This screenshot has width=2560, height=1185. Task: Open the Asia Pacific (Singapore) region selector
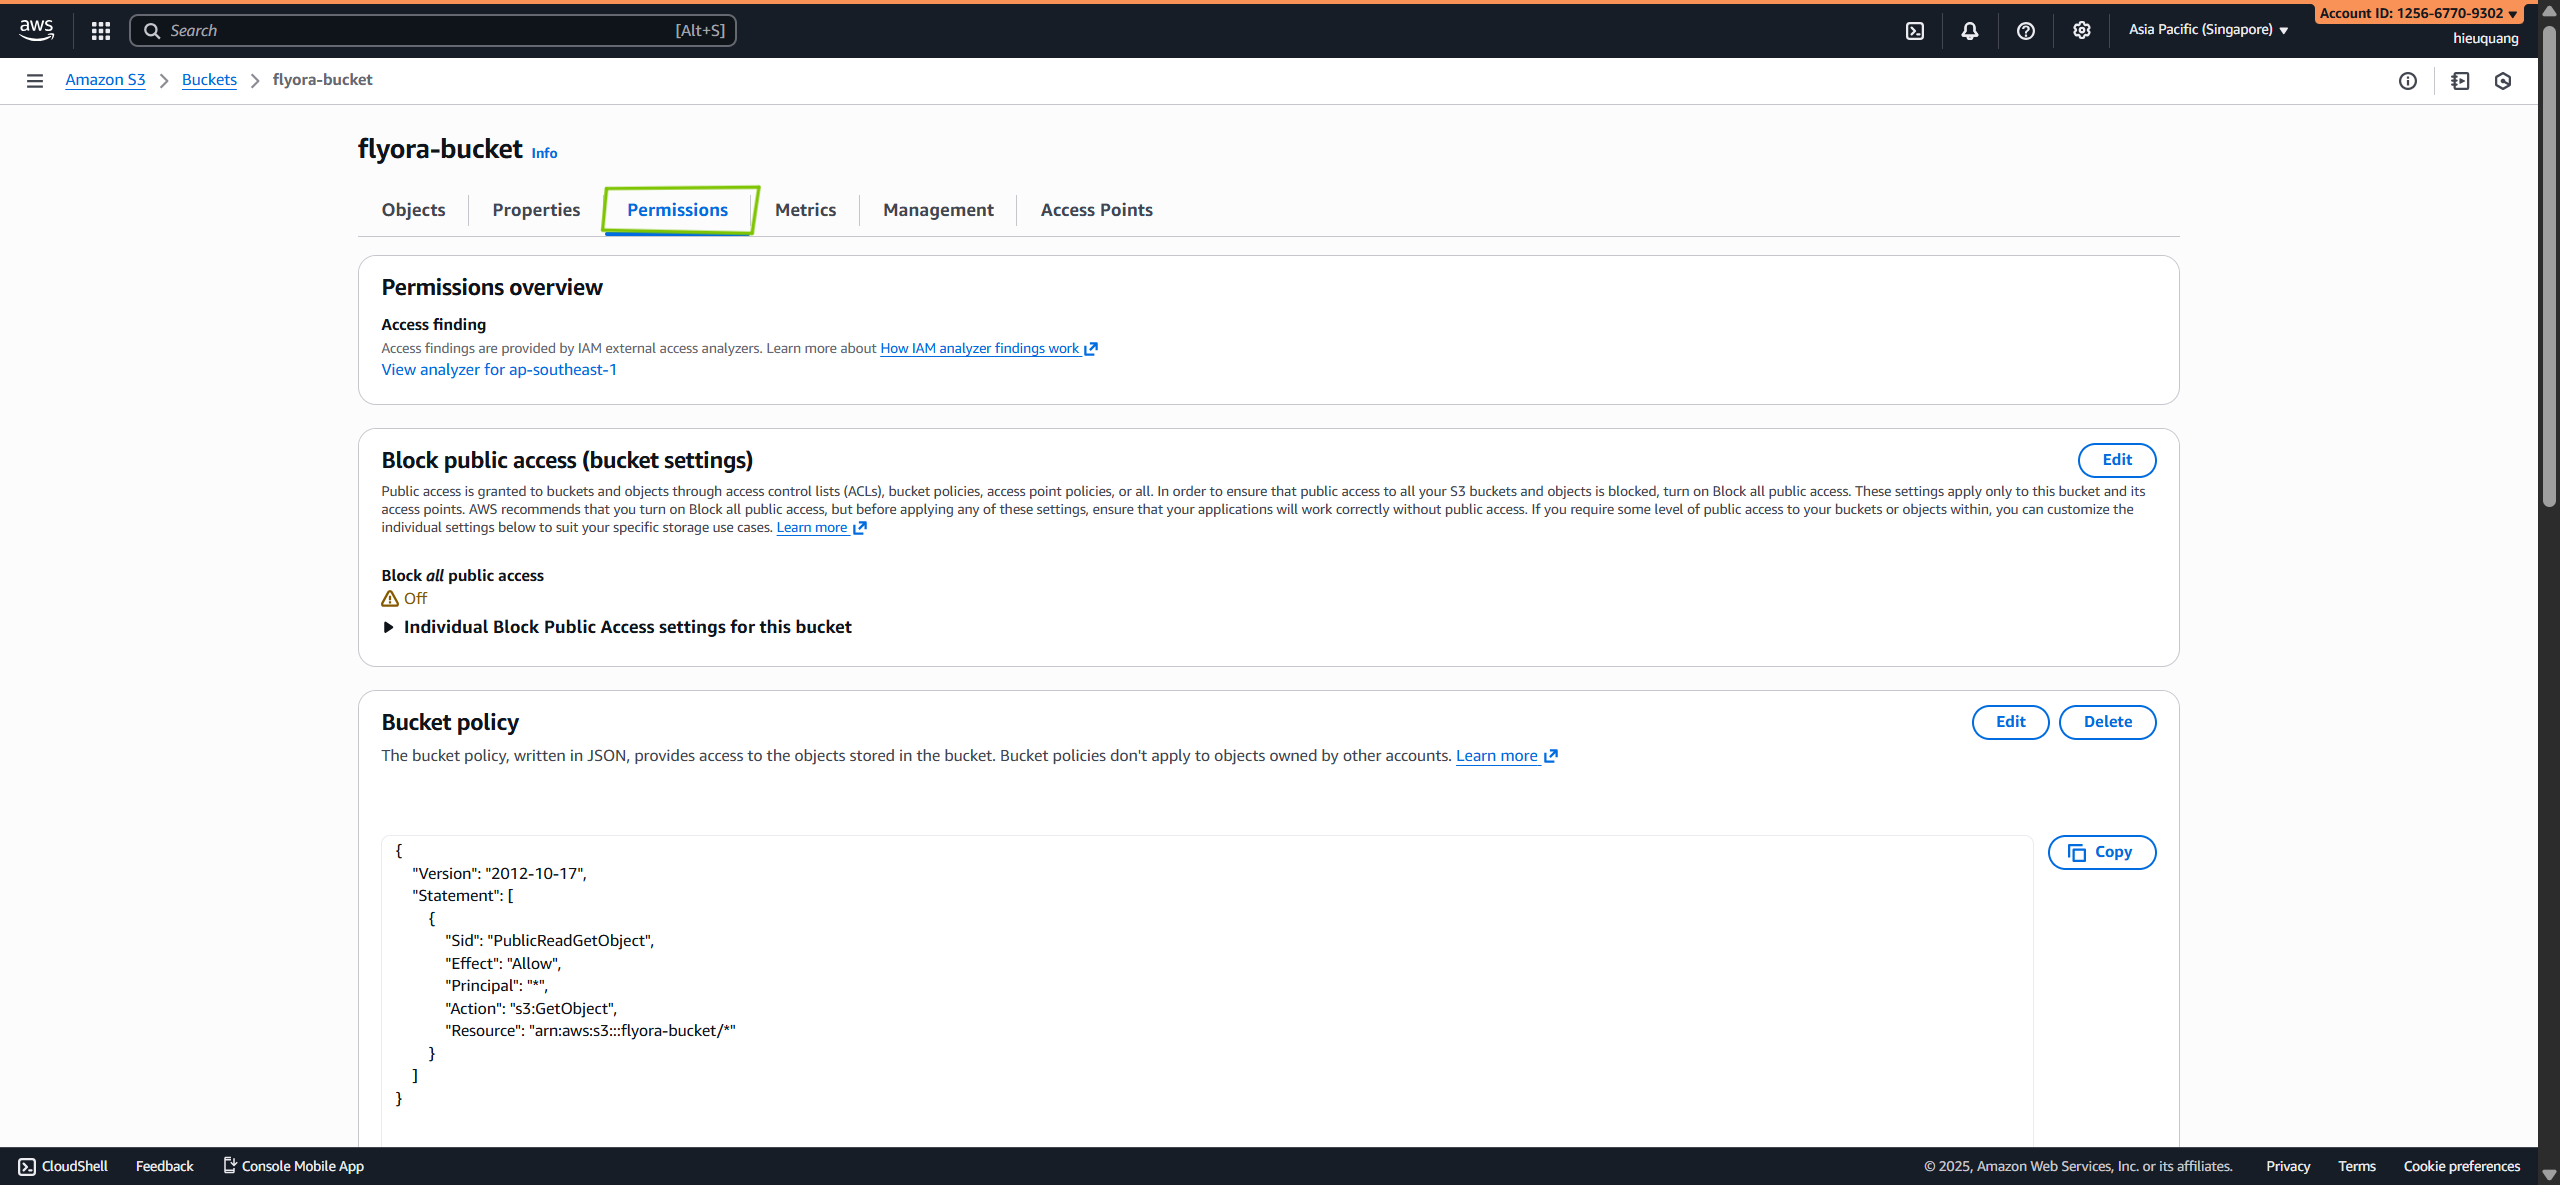[x=2206, y=29]
